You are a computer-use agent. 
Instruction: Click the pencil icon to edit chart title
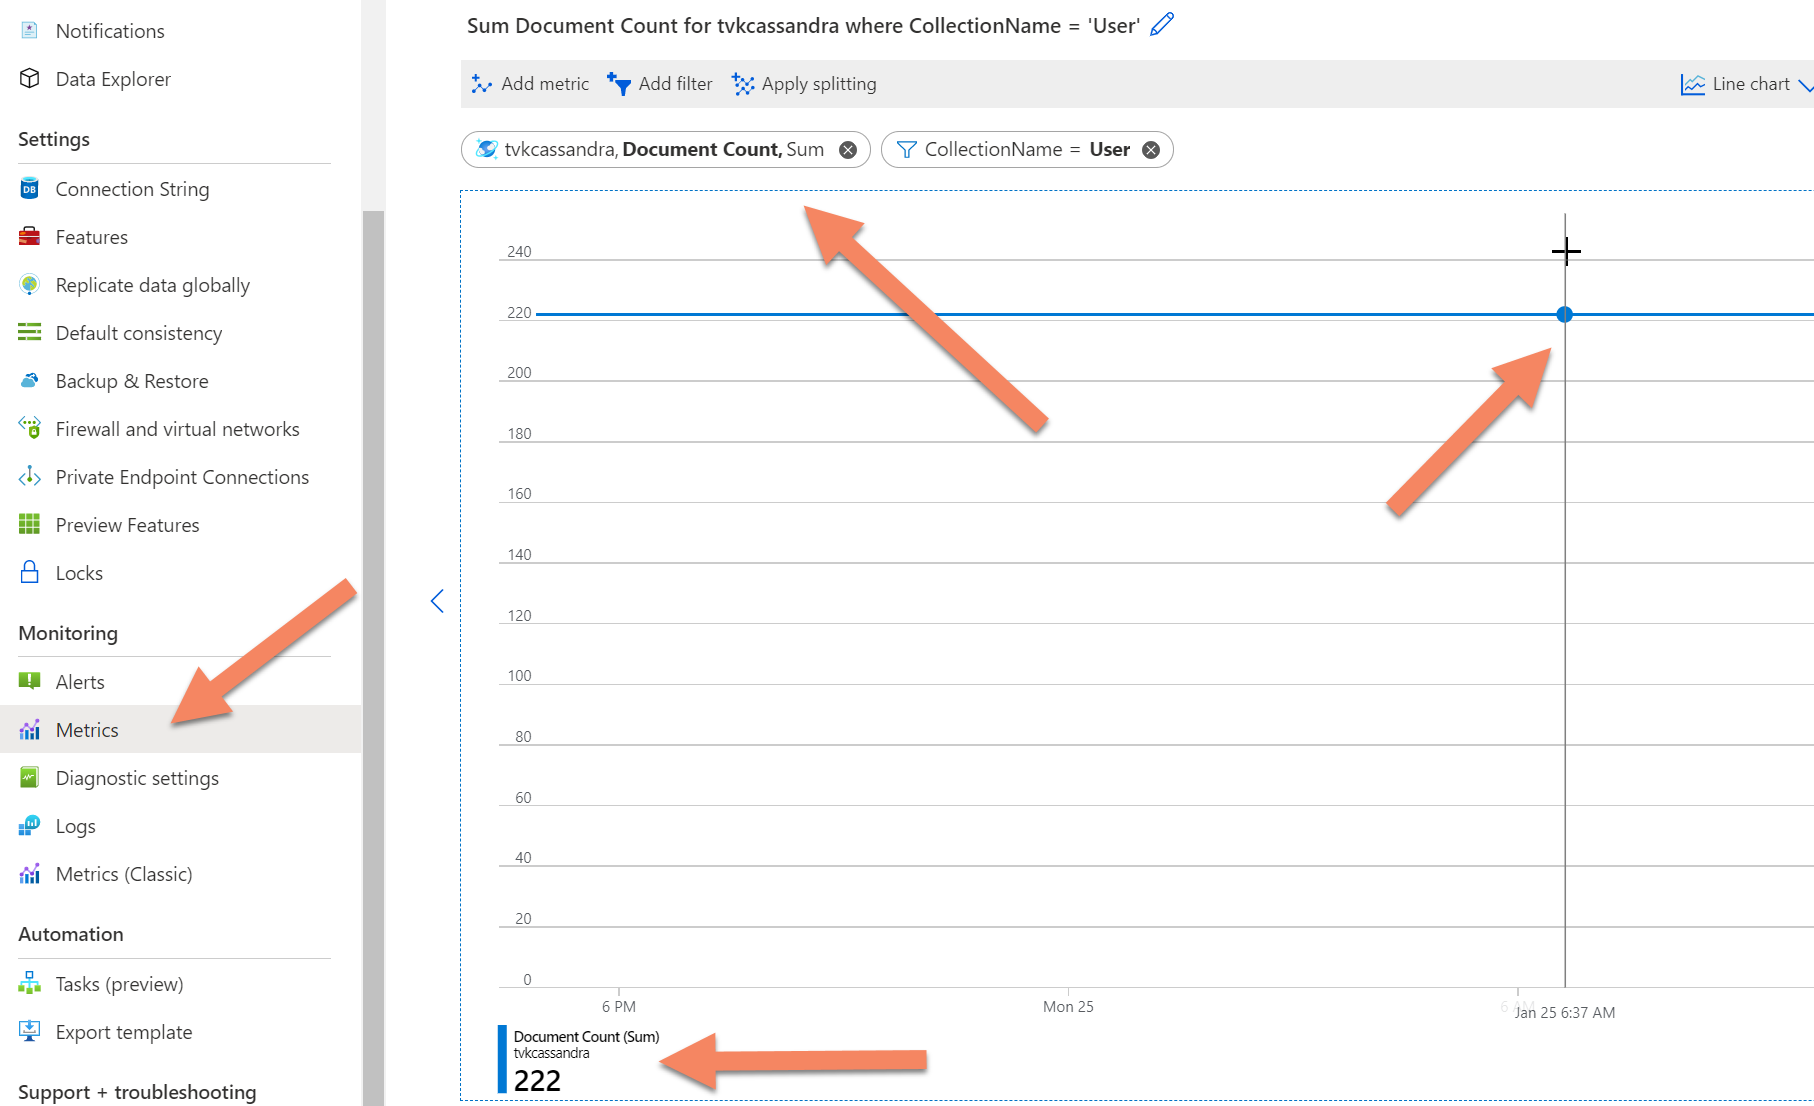(x=1161, y=24)
